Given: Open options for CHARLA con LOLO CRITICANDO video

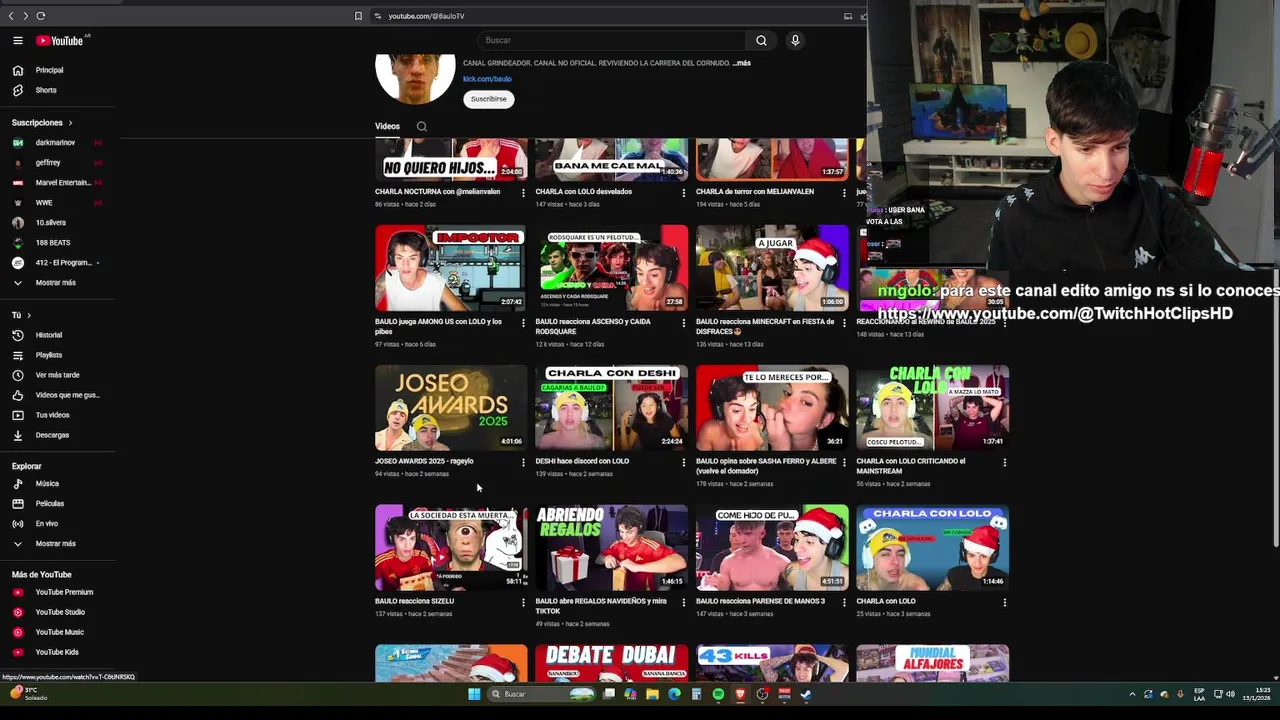Looking at the screenshot, I should [1004, 462].
